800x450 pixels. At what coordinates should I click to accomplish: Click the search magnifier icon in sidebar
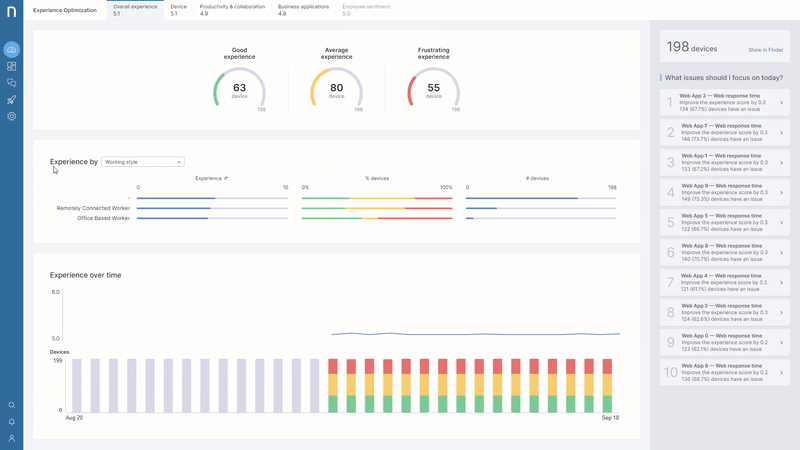(12, 405)
